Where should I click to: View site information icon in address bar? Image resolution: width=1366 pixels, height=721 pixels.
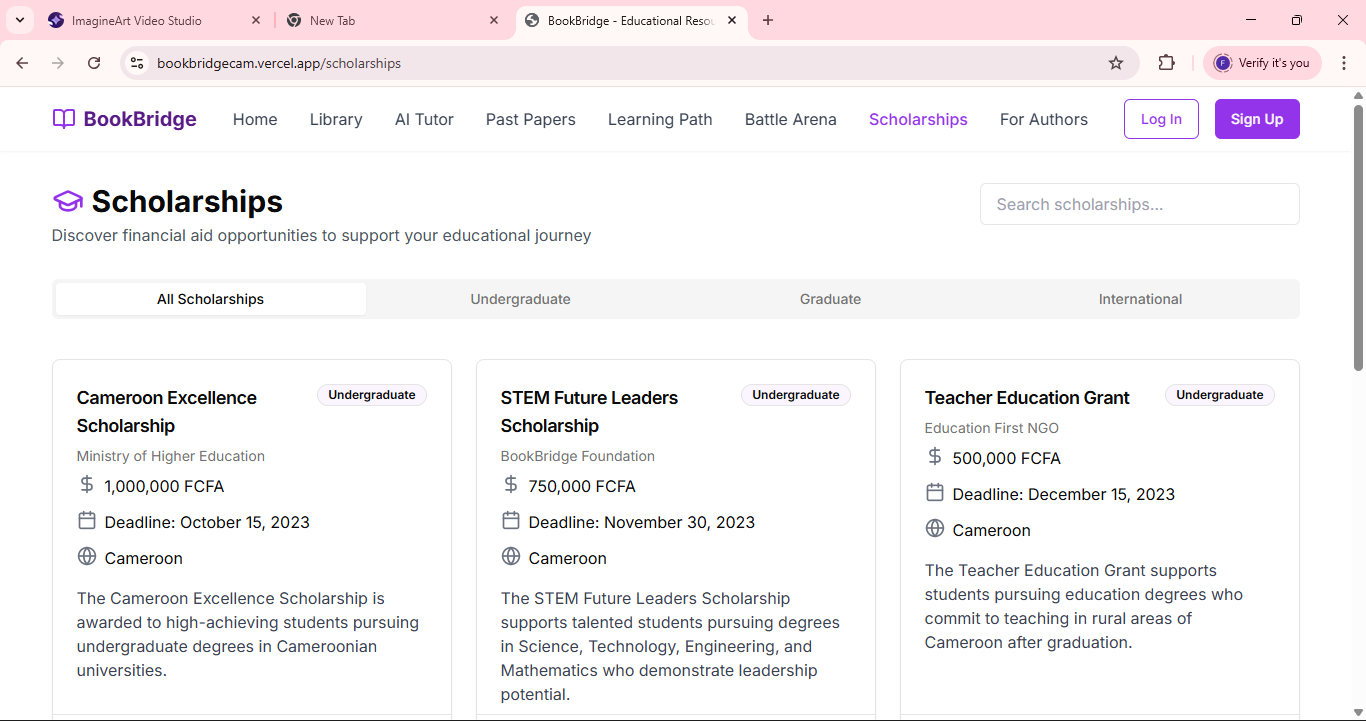(x=137, y=63)
